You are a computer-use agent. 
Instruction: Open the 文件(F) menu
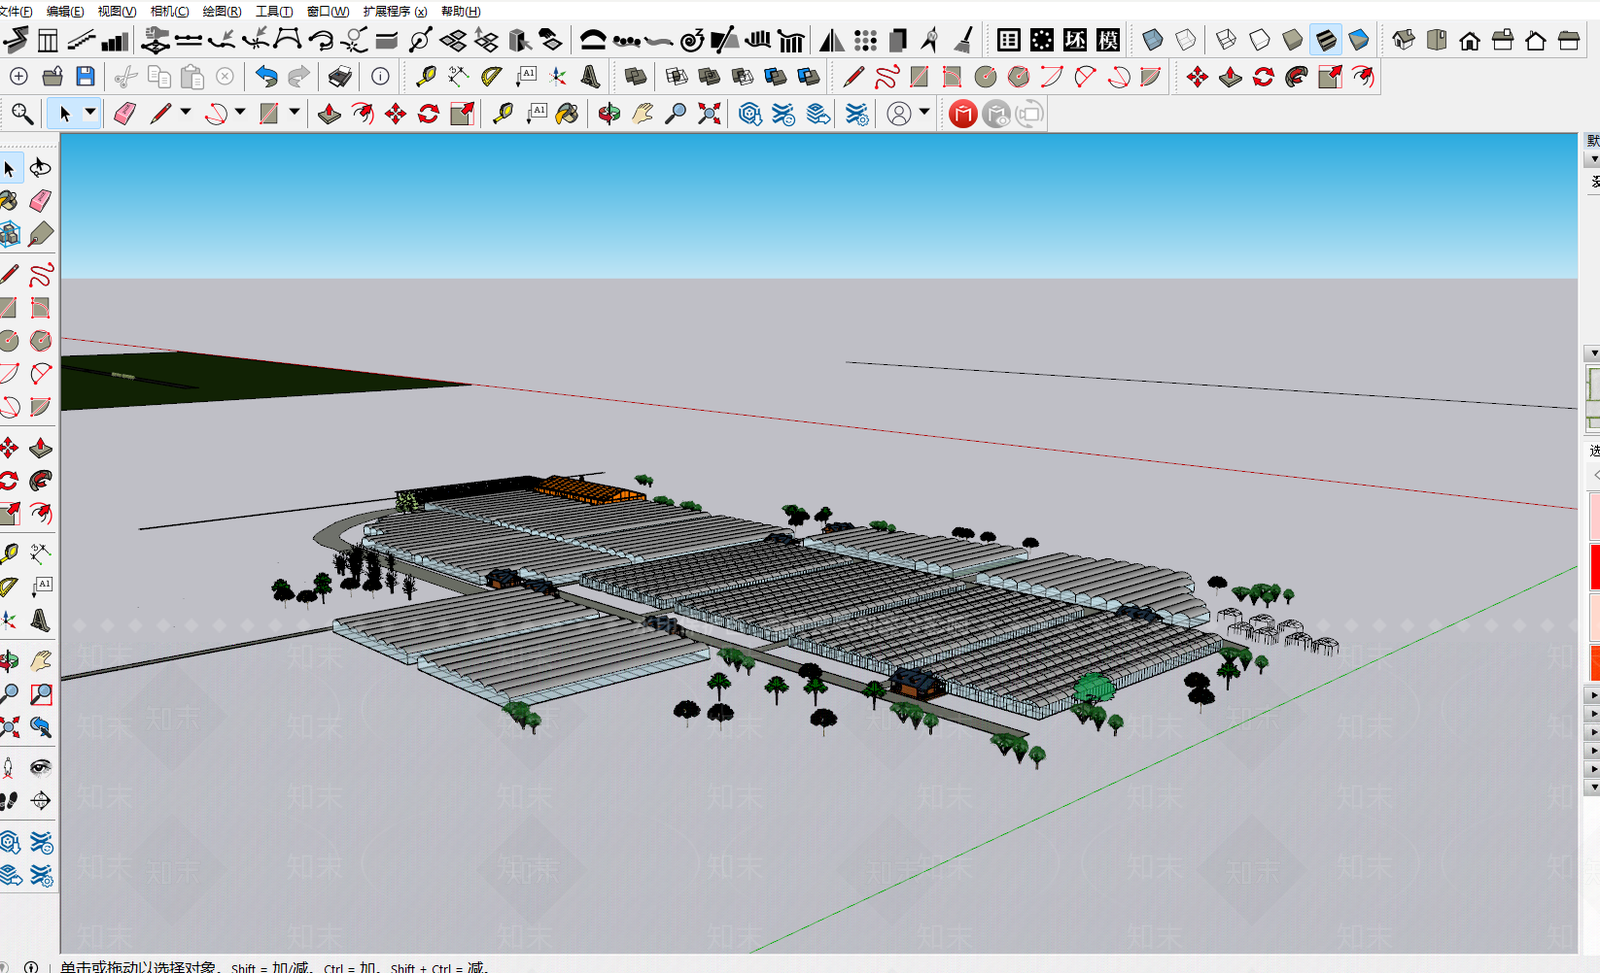[15, 11]
